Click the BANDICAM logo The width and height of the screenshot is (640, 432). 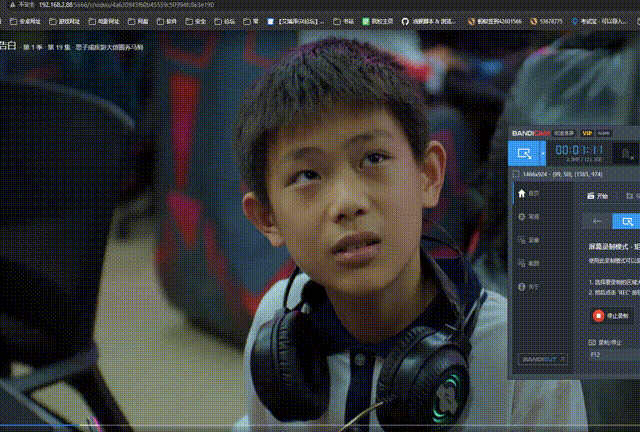tap(531, 133)
